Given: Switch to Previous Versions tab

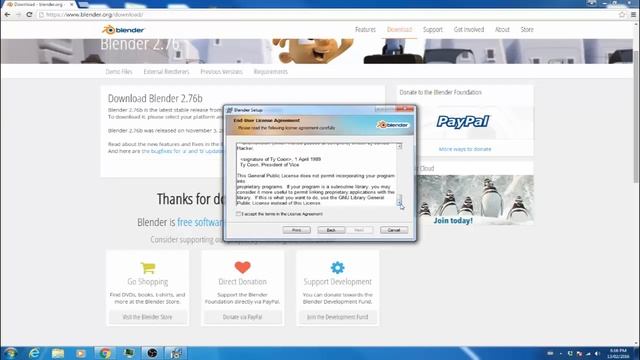Looking at the screenshot, I should pos(221,71).
